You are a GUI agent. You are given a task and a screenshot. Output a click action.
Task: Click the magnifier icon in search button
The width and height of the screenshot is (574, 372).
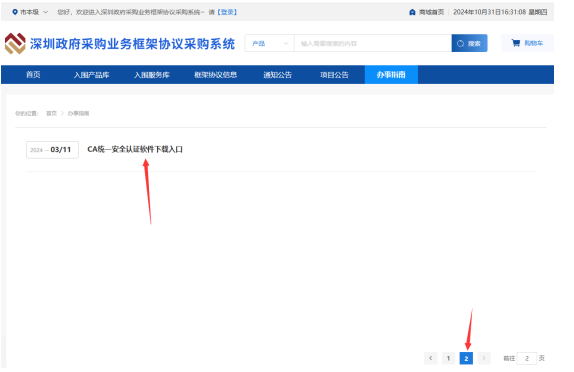point(461,44)
